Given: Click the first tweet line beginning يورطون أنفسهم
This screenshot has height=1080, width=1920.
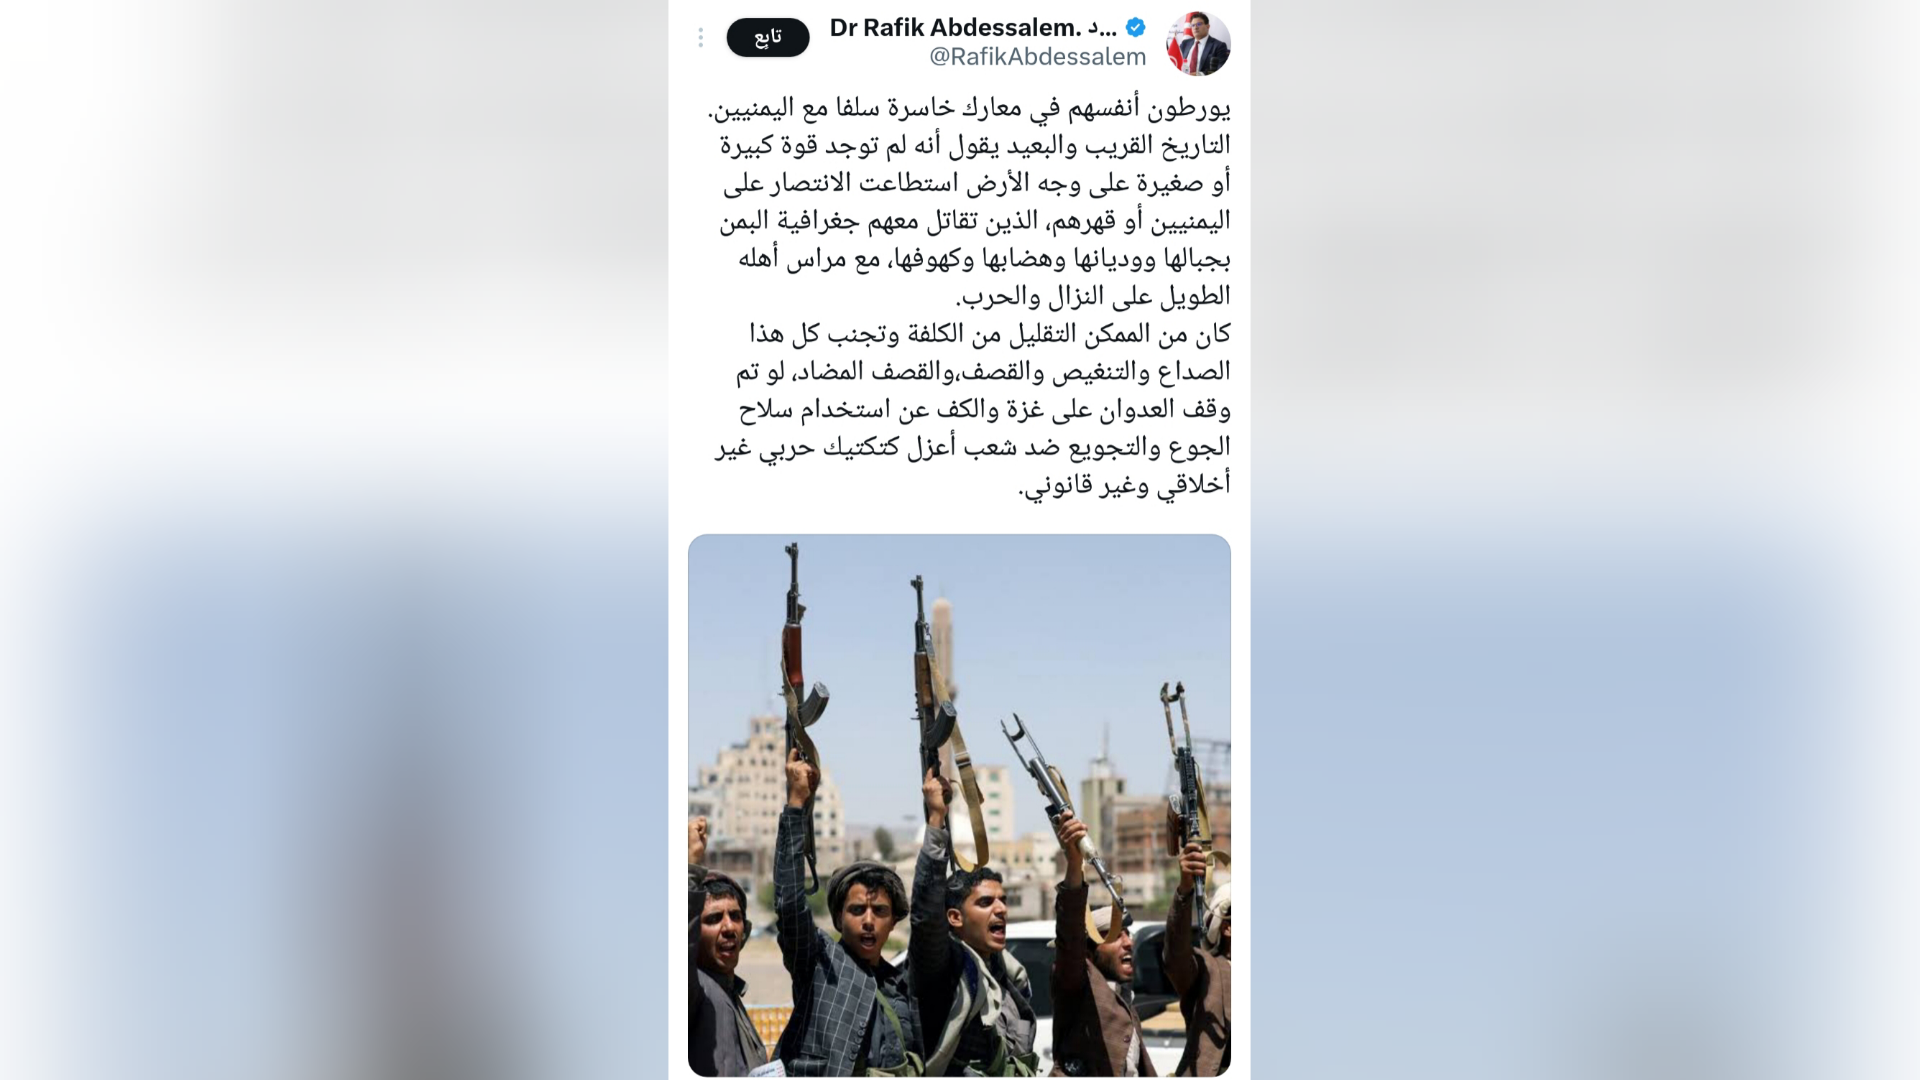Looking at the screenshot, I should point(969,107).
